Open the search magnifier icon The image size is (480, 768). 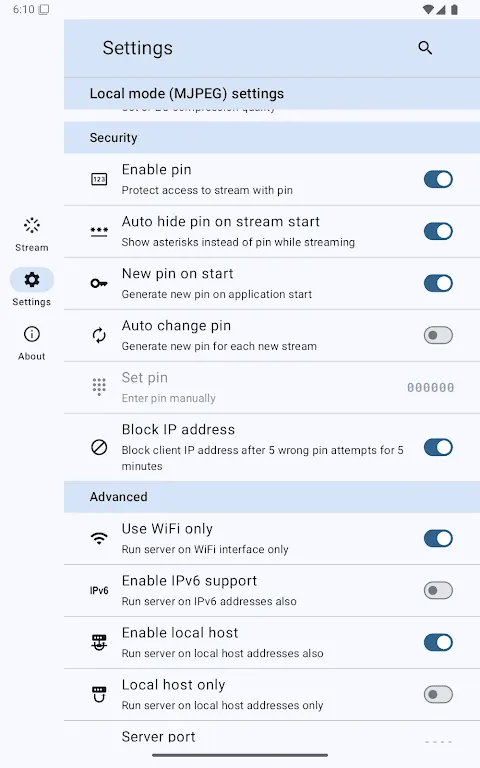[425, 48]
